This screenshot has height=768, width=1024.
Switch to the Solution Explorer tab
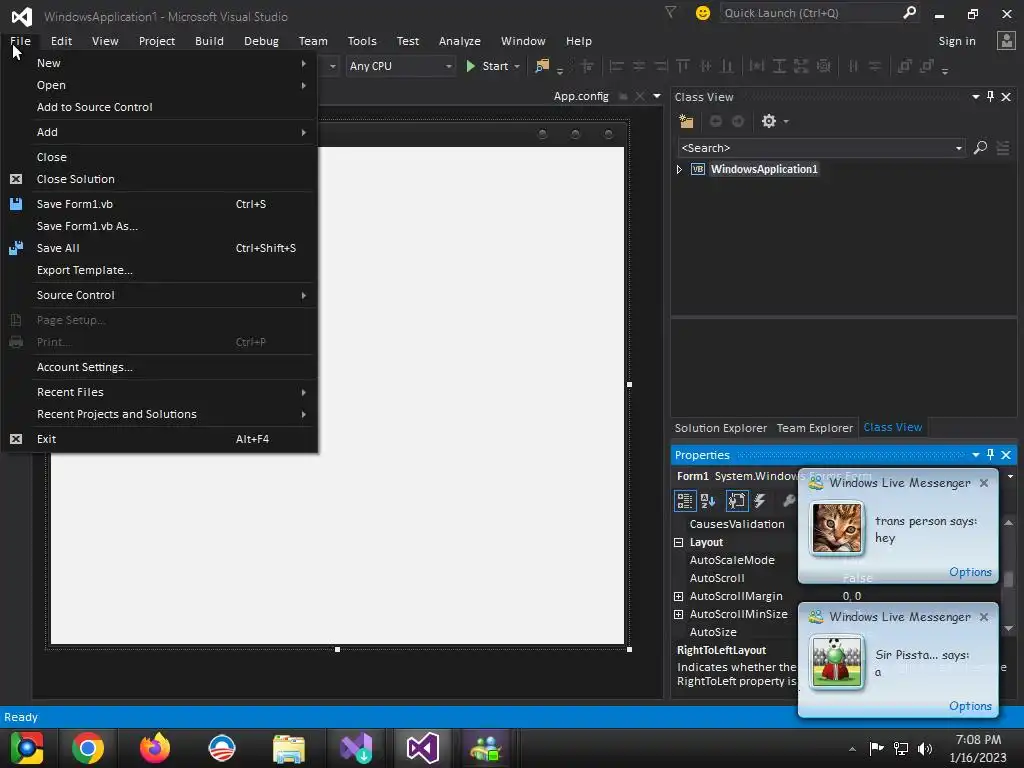[x=720, y=428]
